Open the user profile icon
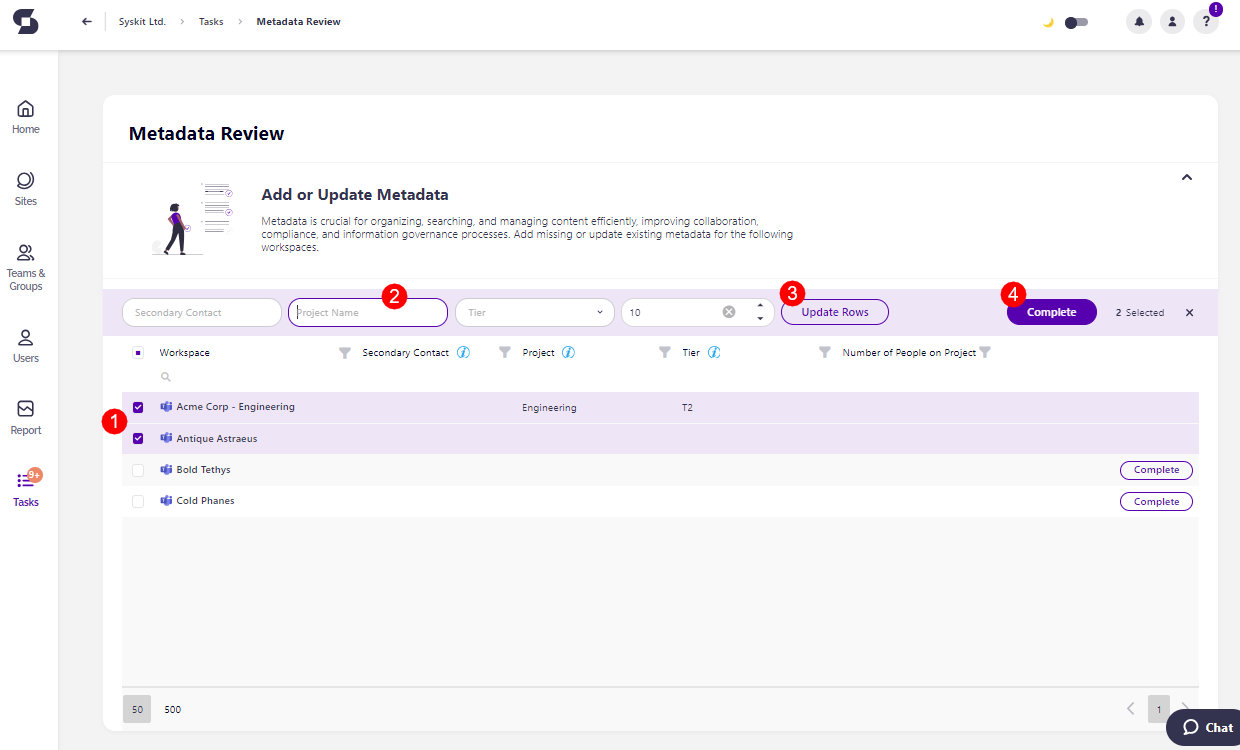Image resolution: width=1240 pixels, height=750 pixels. pos(1172,21)
